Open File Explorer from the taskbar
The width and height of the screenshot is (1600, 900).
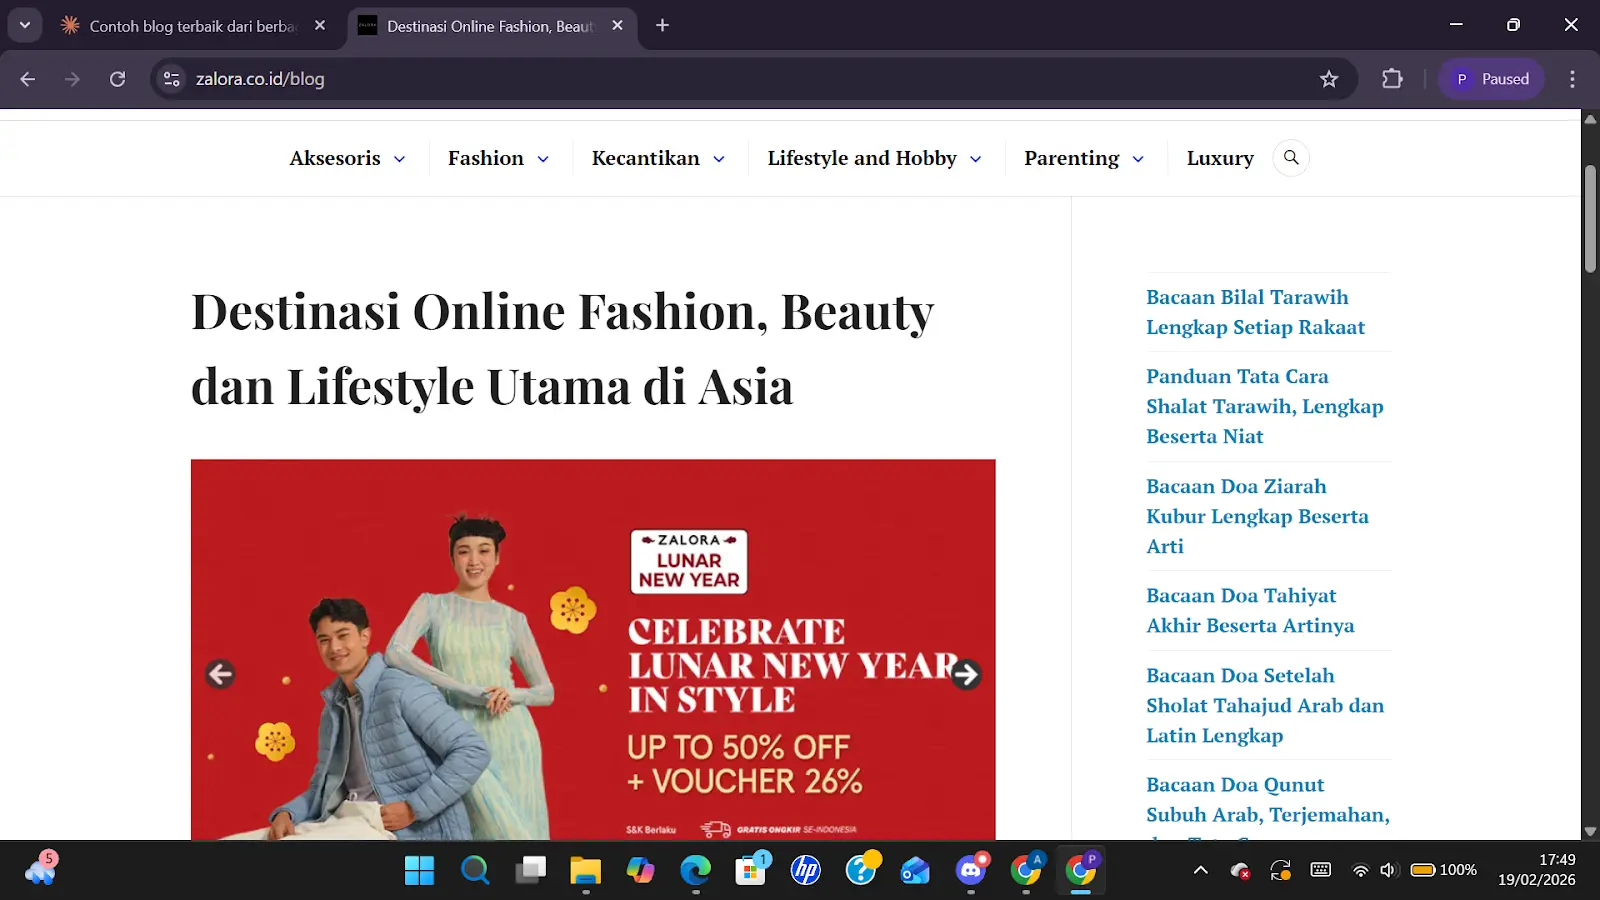point(585,870)
